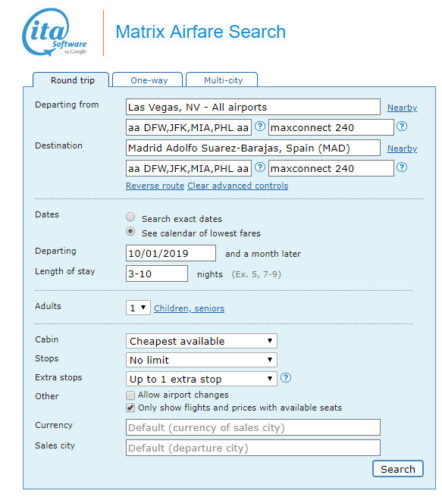The height and width of the screenshot is (500, 442).
Task: Click the Destination Madrid field
Action: (253, 148)
